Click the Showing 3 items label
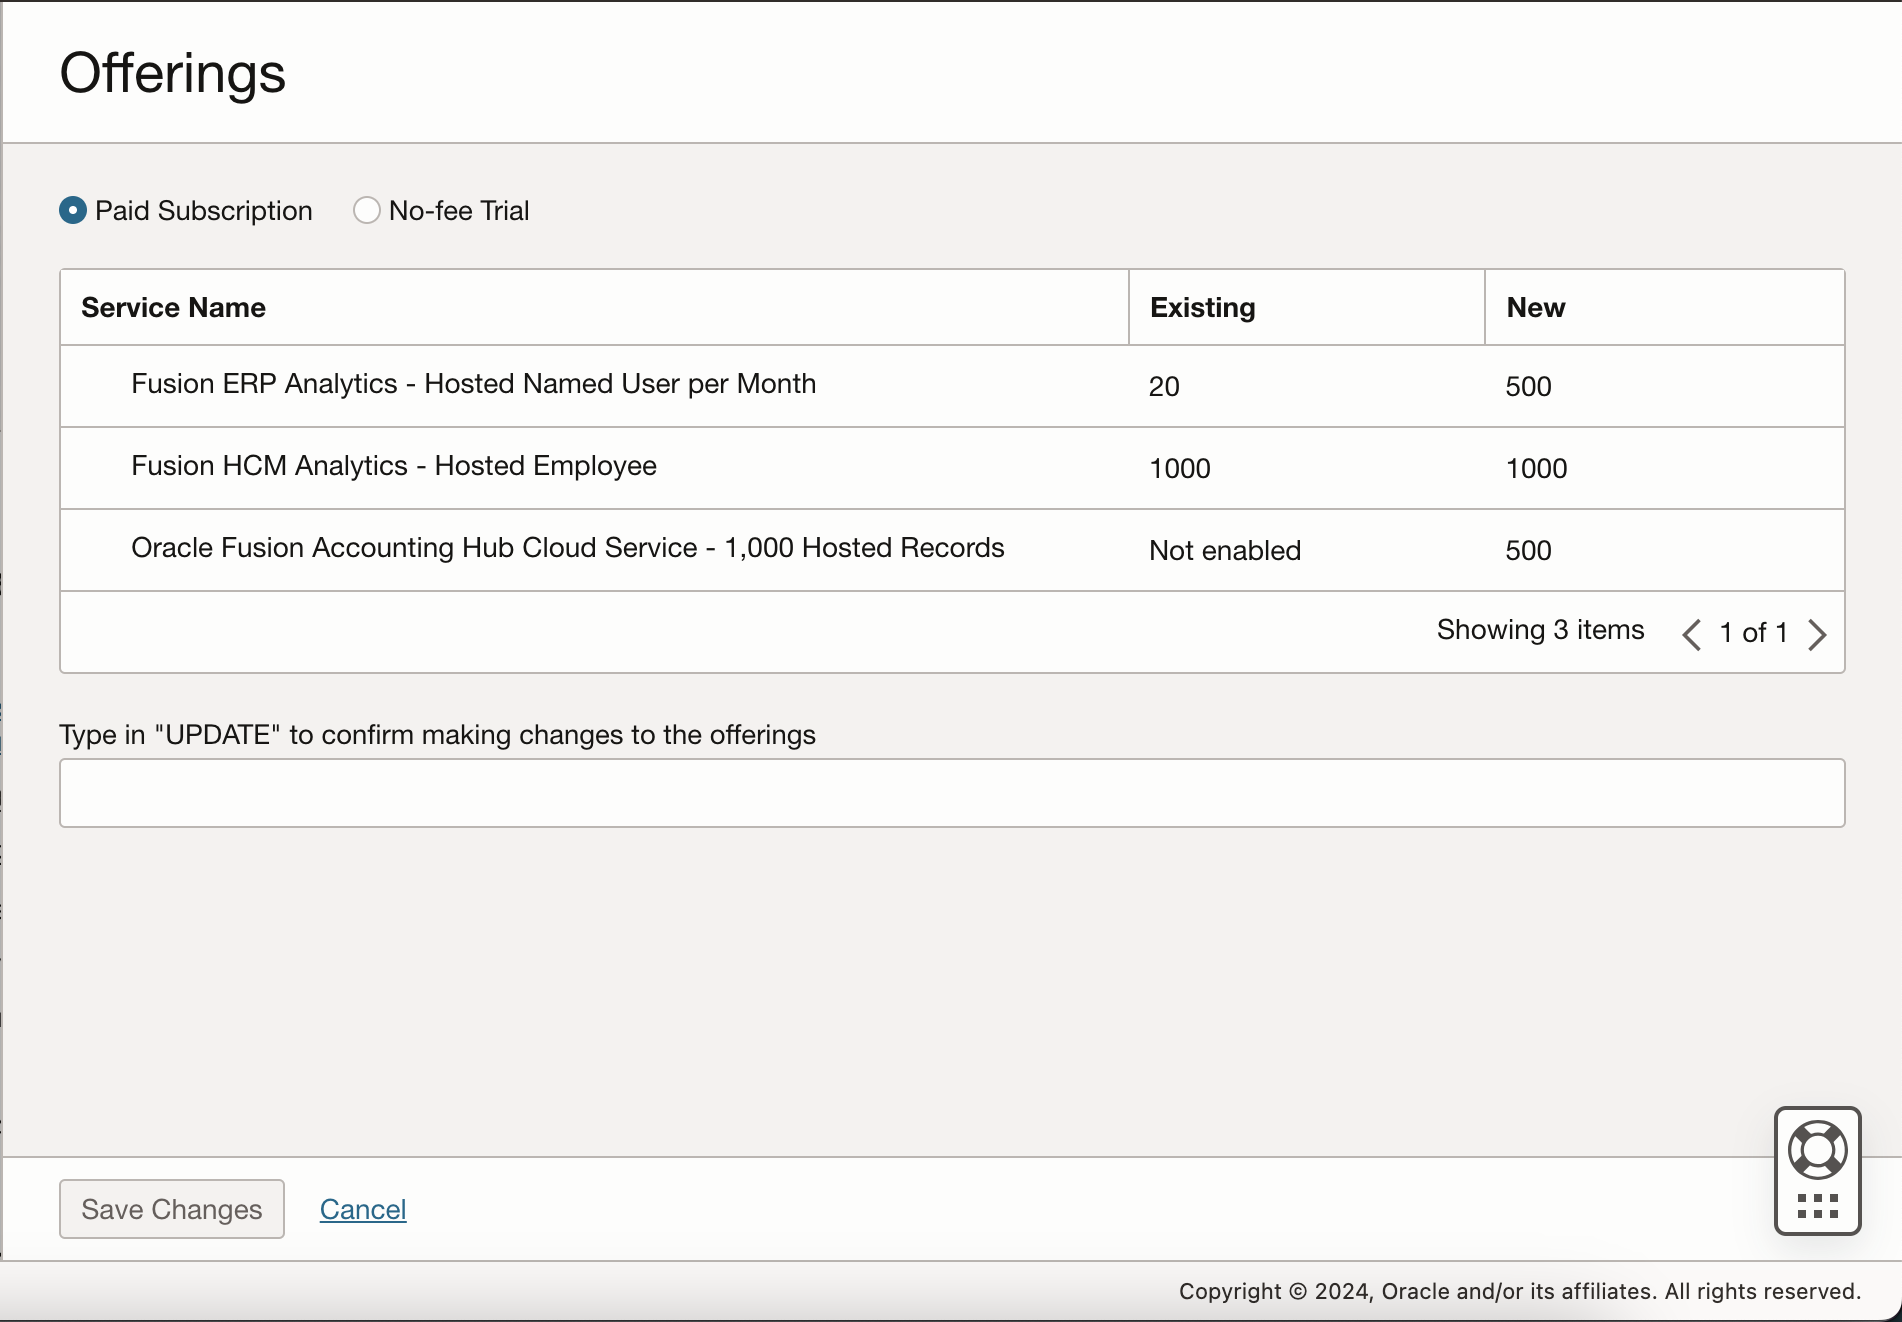The image size is (1902, 1322). pos(1539,630)
